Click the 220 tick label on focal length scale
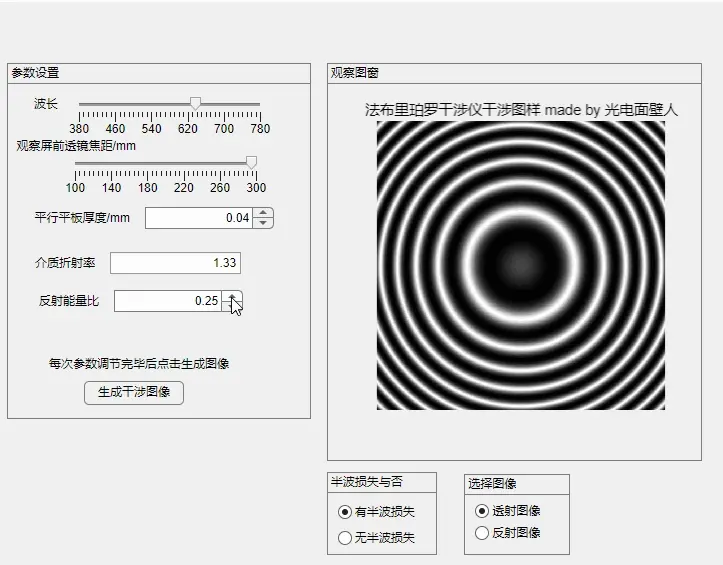The width and height of the screenshot is (723, 565). (x=184, y=188)
